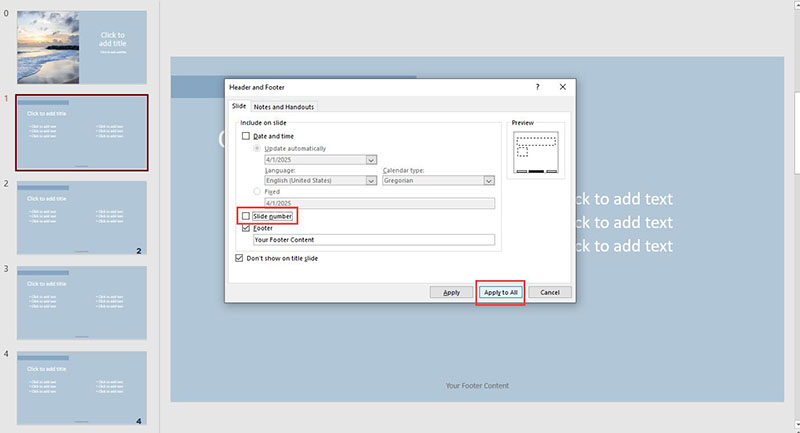Select the Slide tab

click(x=239, y=106)
